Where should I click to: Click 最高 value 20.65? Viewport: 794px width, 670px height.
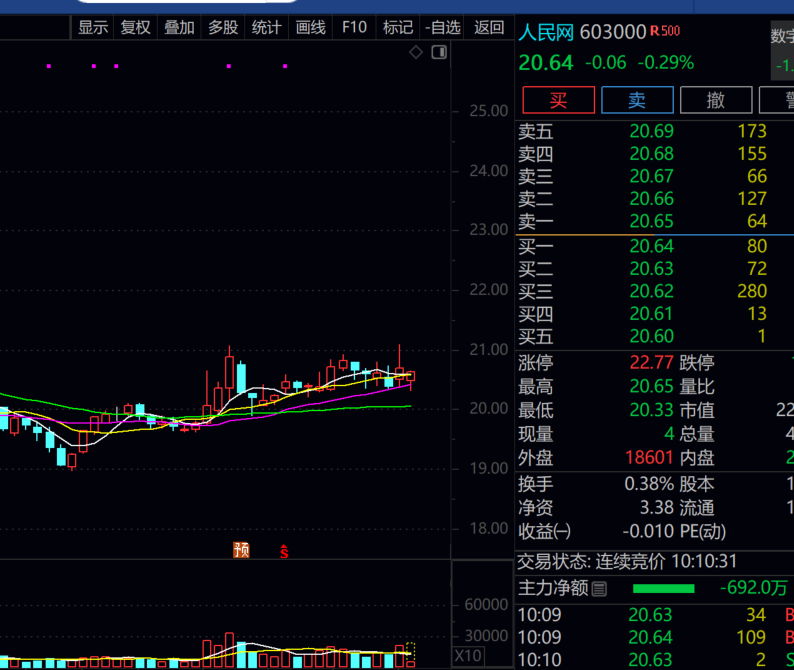coord(651,386)
